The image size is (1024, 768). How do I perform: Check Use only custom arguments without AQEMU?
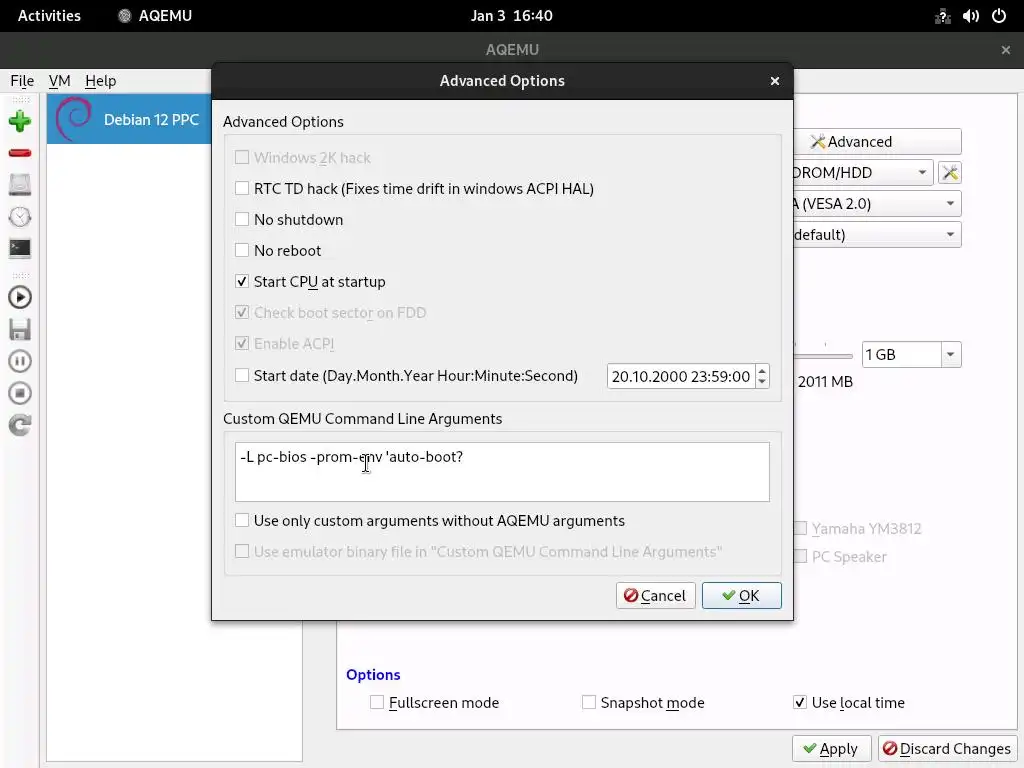pyautogui.click(x=242, y=520)
